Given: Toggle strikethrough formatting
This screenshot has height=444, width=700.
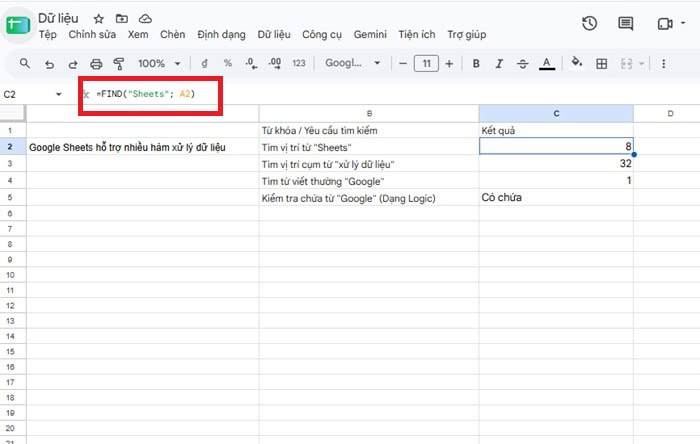Looking at the screenshot, I should pyautogui.click(x=522, y=63).
